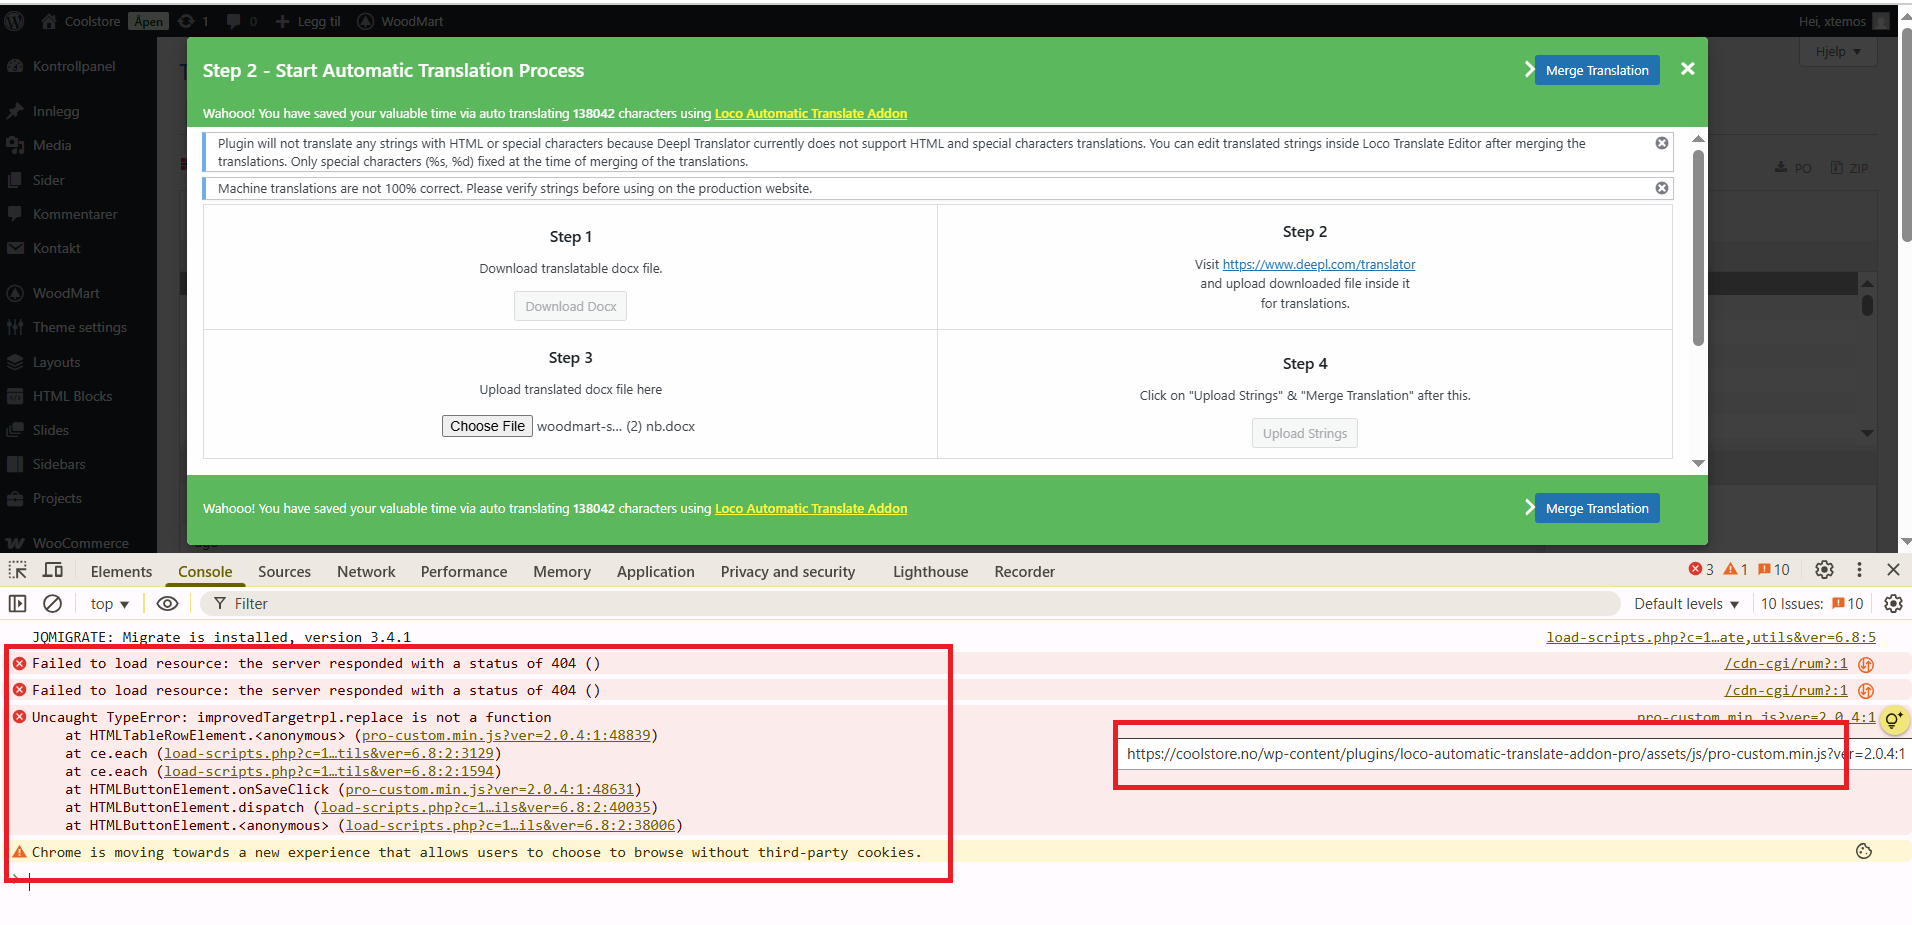
Task: Switch to the Application tab
Action: click(655, 571)
